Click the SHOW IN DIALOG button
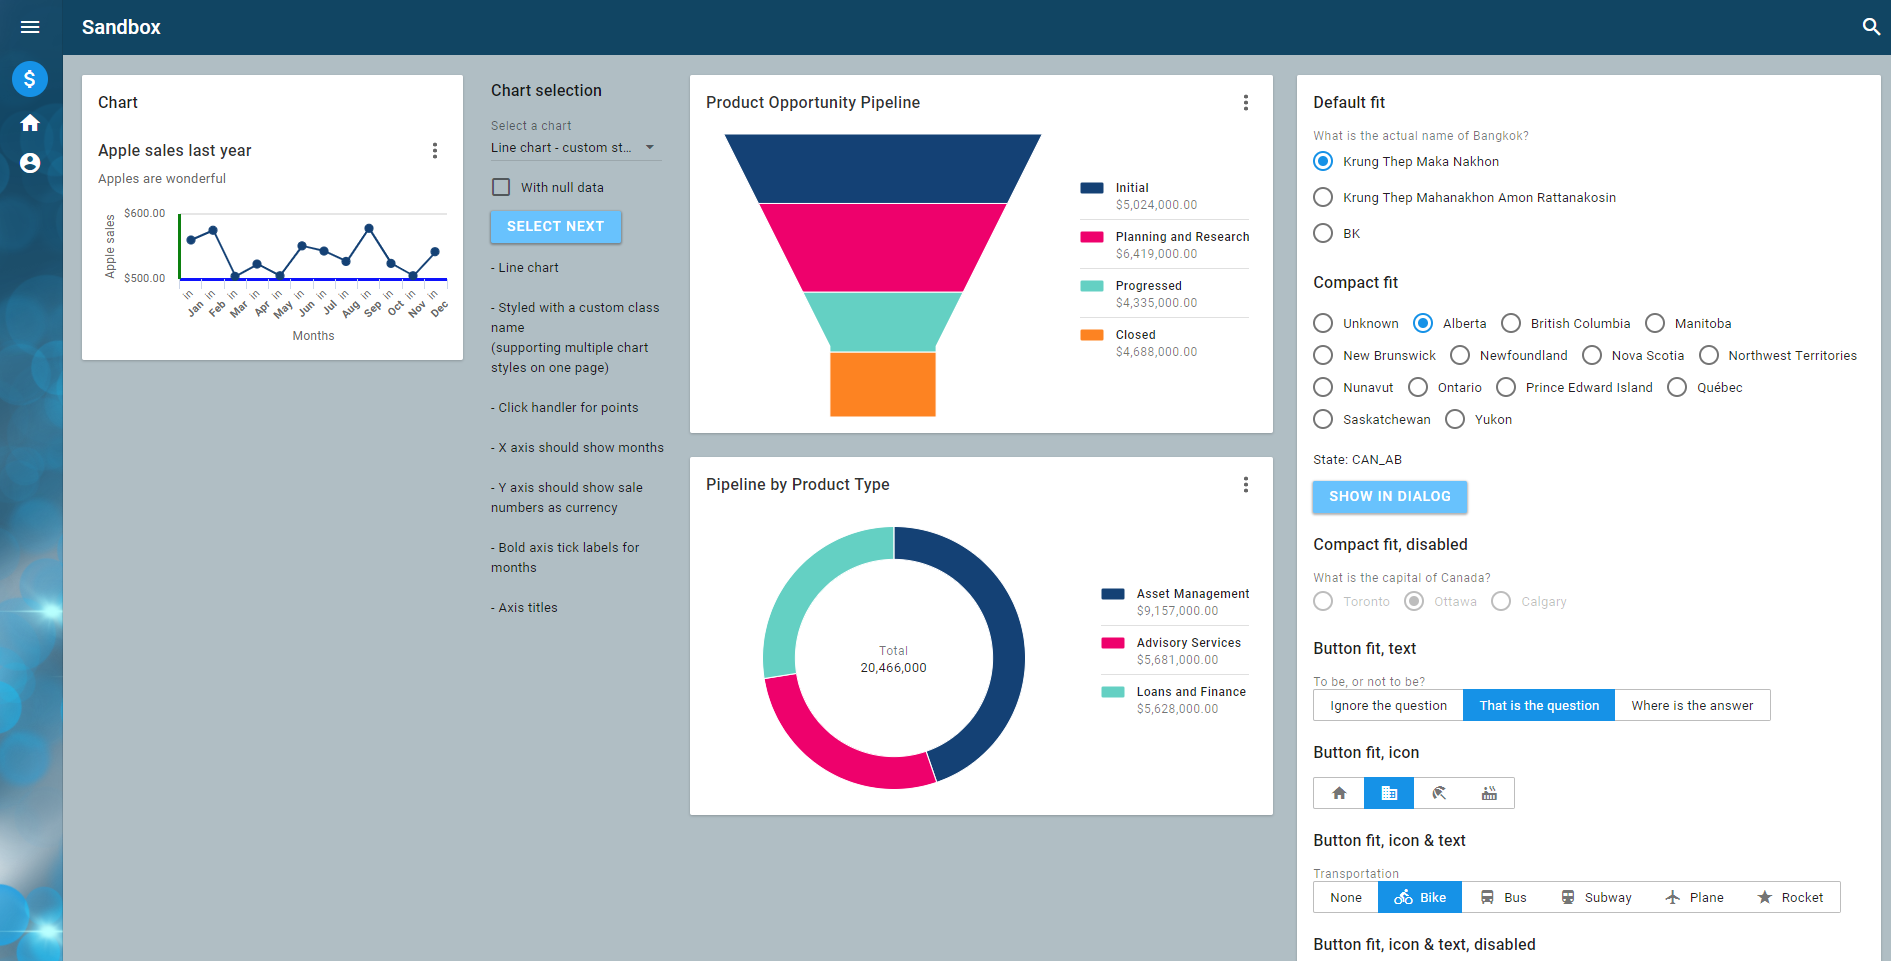Image resolution: width=1891 pixels, height=961 pixels. (1389, 497)
